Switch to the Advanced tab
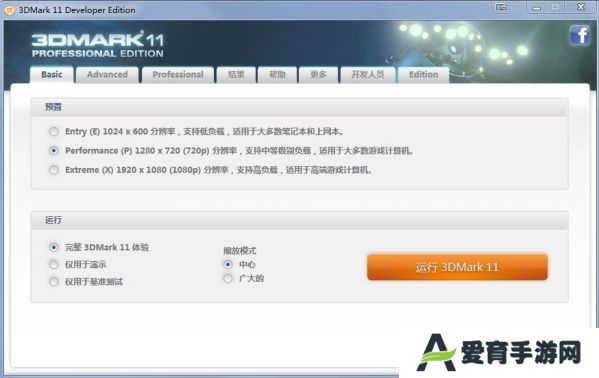 (107, 75)
